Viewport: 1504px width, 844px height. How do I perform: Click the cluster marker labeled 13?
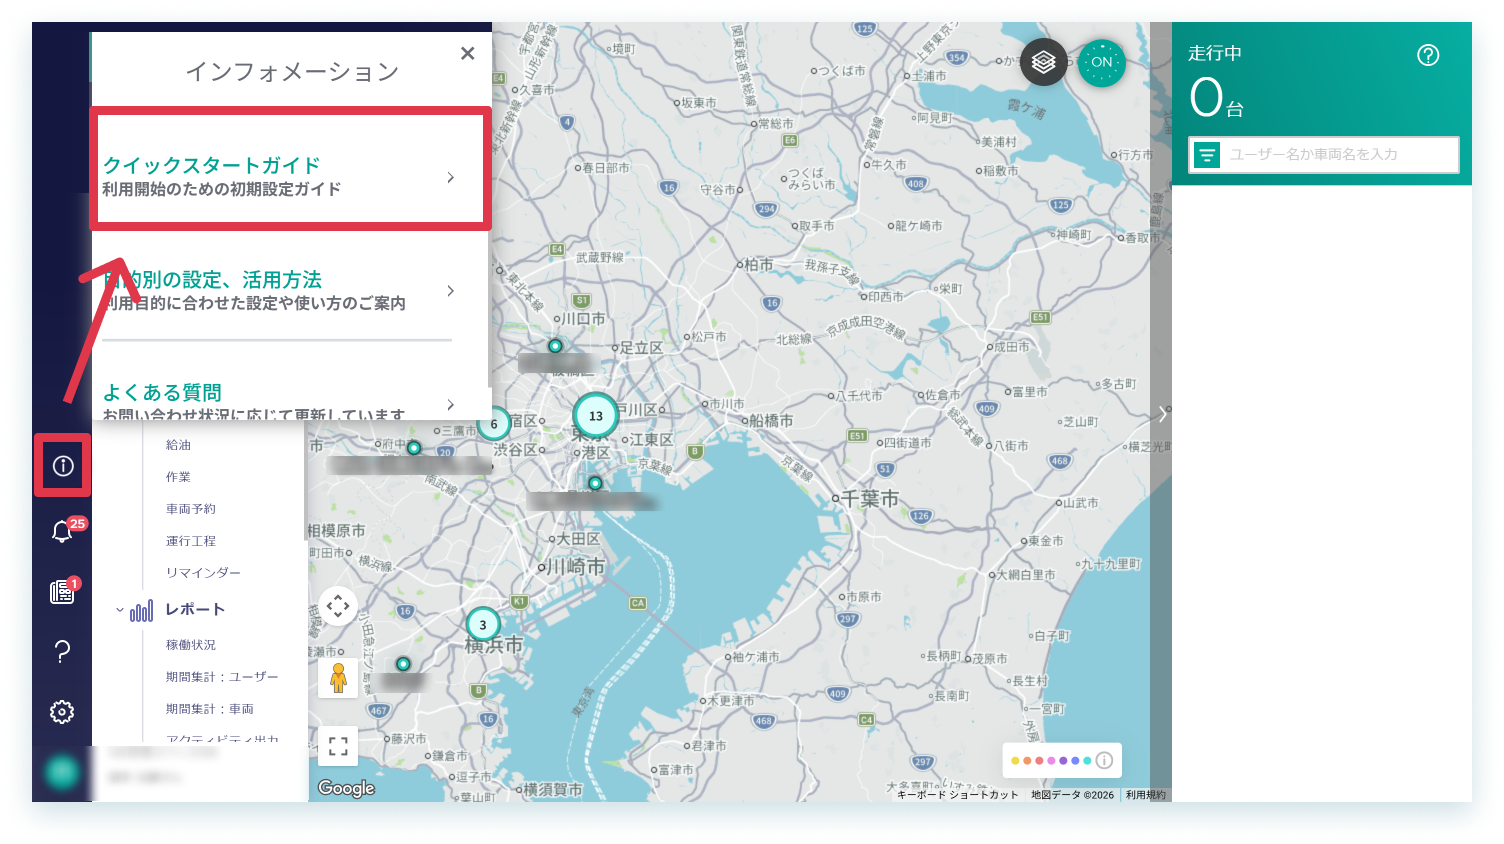pyautogui.click(x=596, y=416)
